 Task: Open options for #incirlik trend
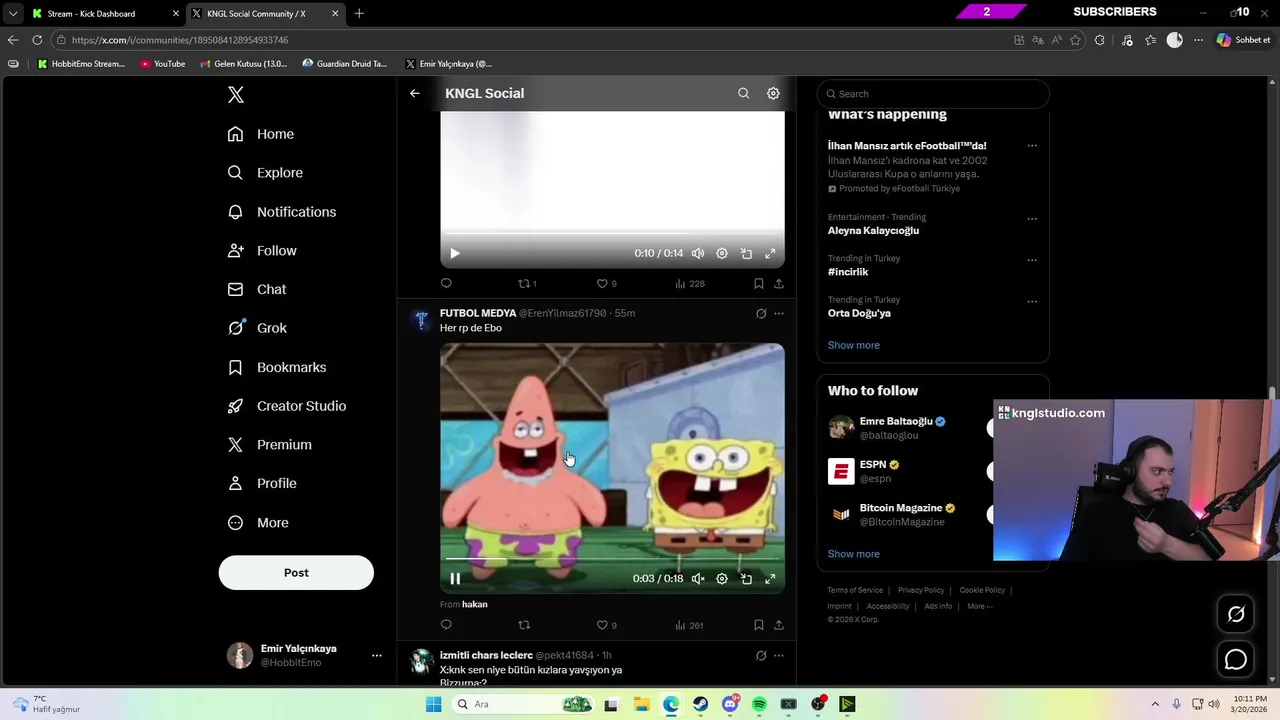coord(1032,260)
